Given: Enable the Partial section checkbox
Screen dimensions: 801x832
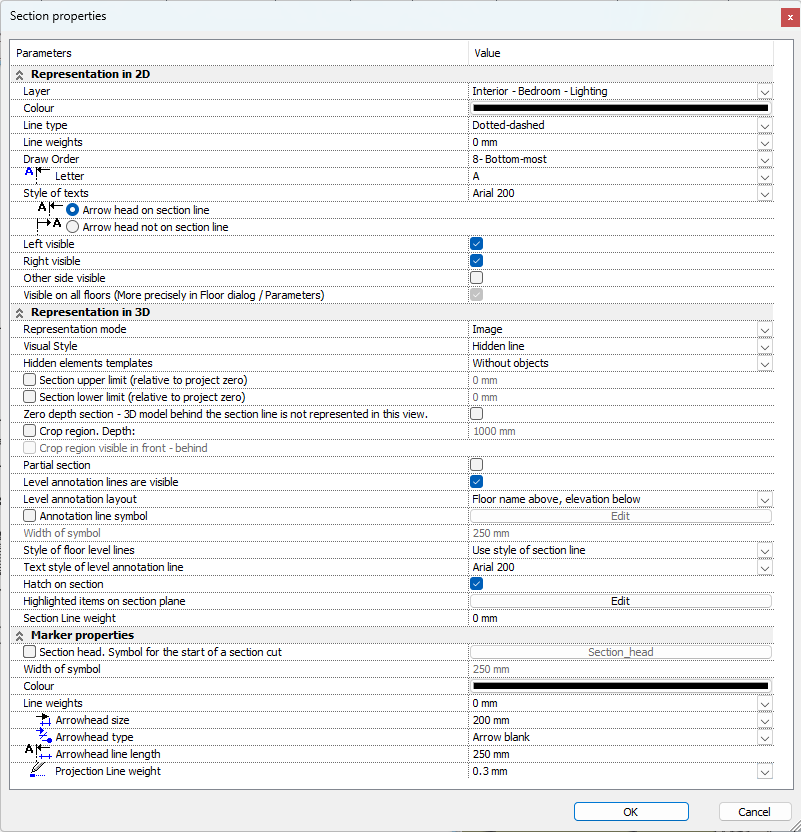Looking at the screenshot, I should [477, 465].
